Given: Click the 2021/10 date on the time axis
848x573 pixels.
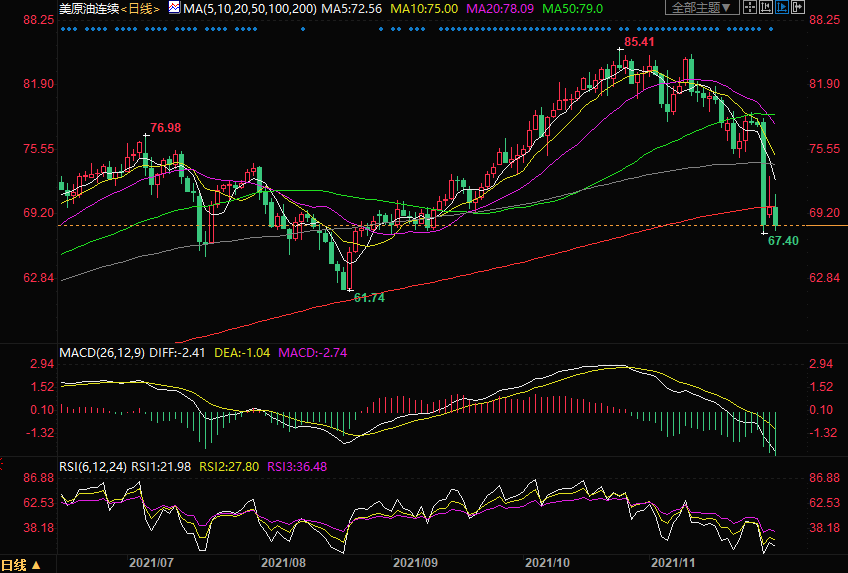Looking at the screenshot, I should coord(546,564).
